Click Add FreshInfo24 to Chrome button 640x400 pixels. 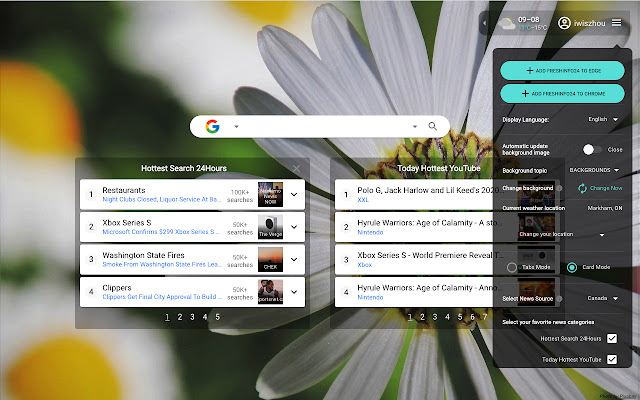tap(562, 93)
